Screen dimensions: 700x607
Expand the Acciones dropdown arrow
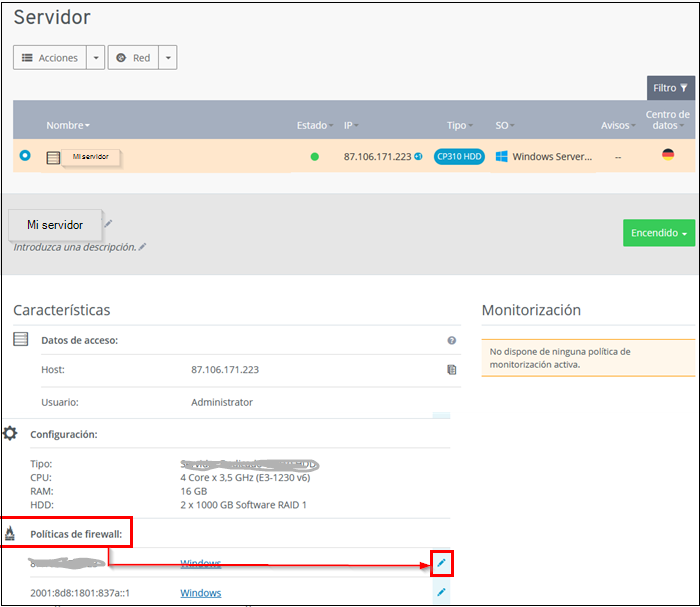(96, 58)
